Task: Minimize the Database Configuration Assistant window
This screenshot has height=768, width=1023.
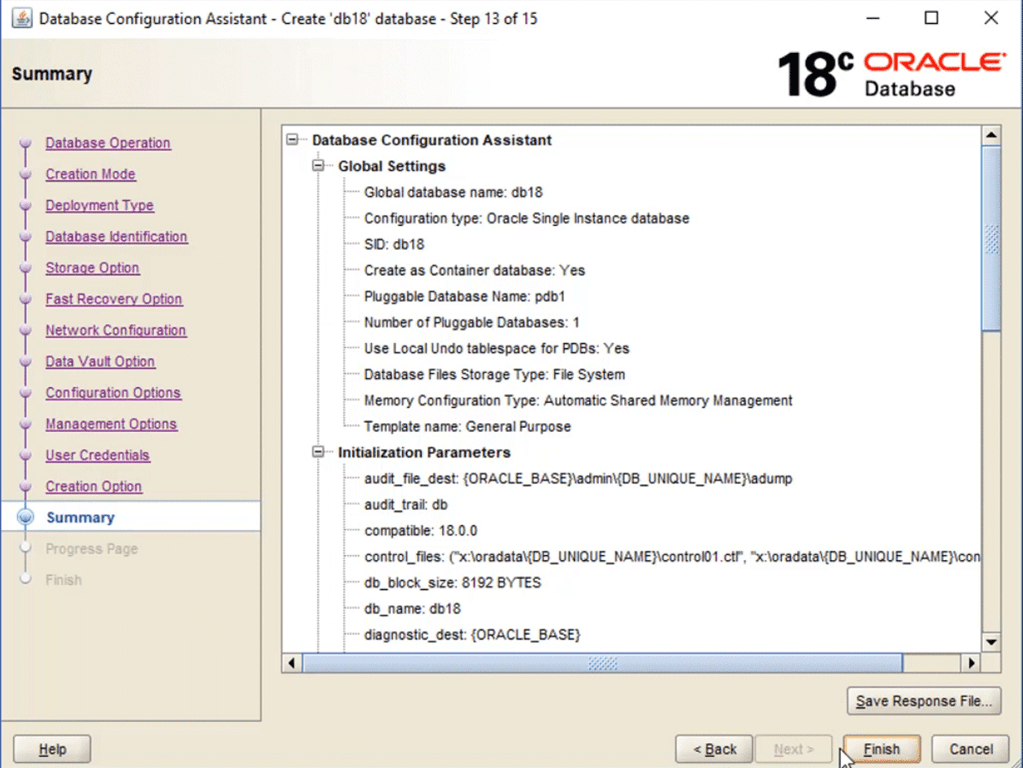Action: pyautogui.click(x=873, y=18)
